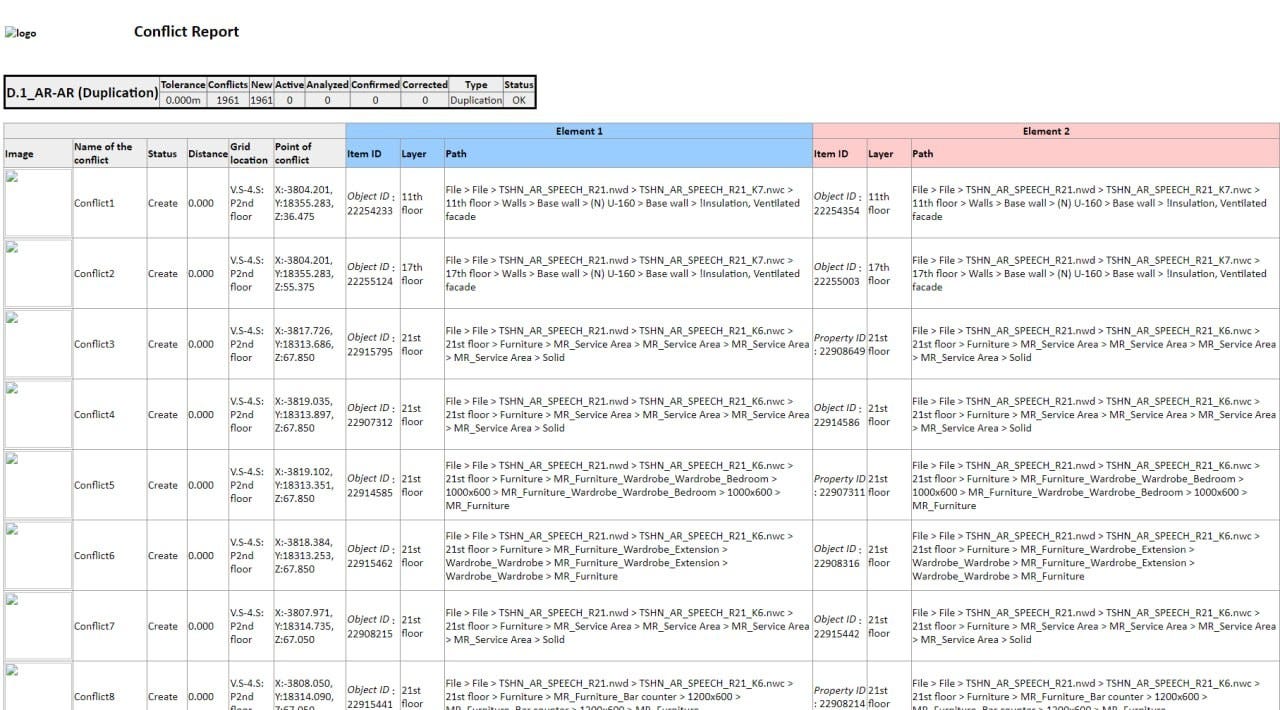This screenshot has height=710, width=1280.
Task: Select the Conflict7 name cell
Action: [x=109, y=626]
